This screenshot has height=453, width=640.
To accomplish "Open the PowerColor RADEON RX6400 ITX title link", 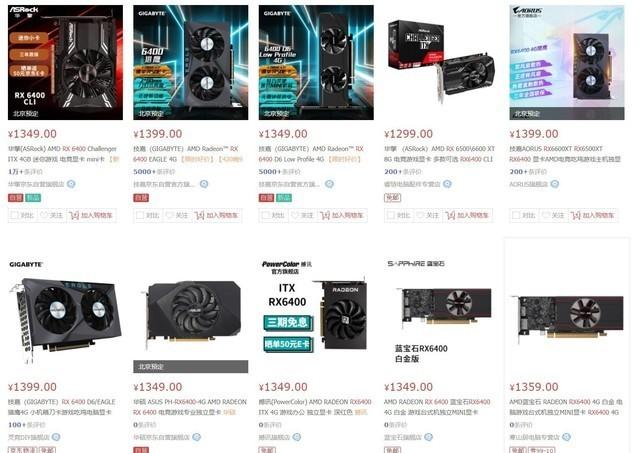I will tap(315, 407).
